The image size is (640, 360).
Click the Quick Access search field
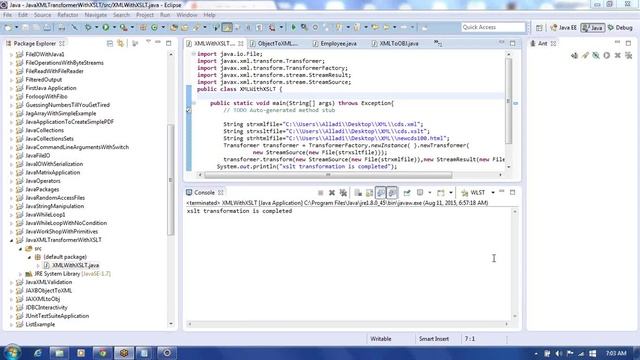(x=493, y=27)
